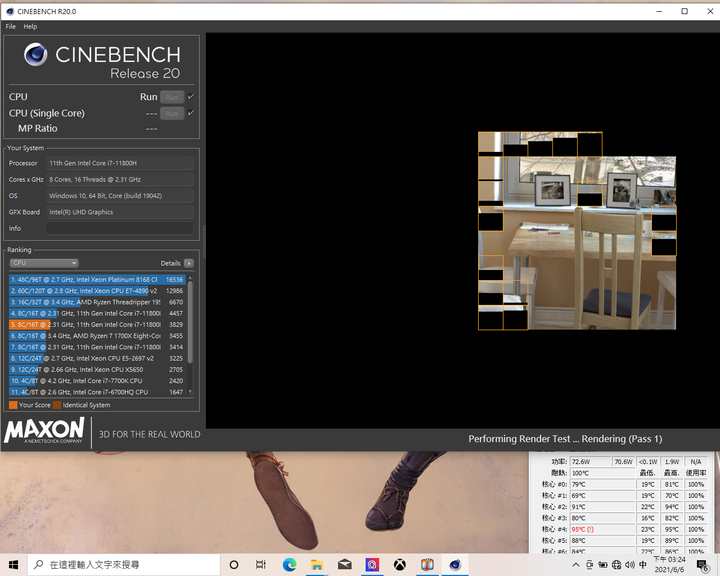Screen dimensions: 720x576
Task: Click the MAXON logo
Action: tap(45, 430)
